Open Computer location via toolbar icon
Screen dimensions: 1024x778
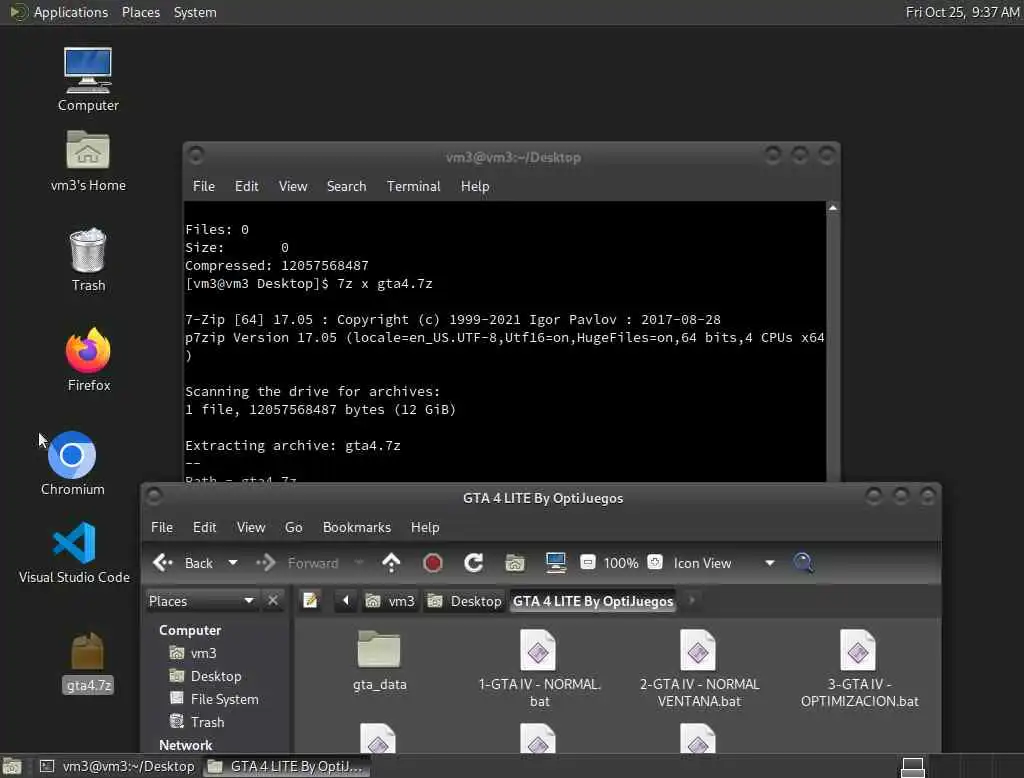556,563
